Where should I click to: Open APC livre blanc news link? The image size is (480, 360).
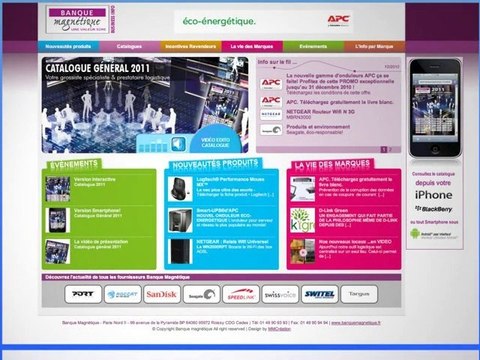click(340, 102)
